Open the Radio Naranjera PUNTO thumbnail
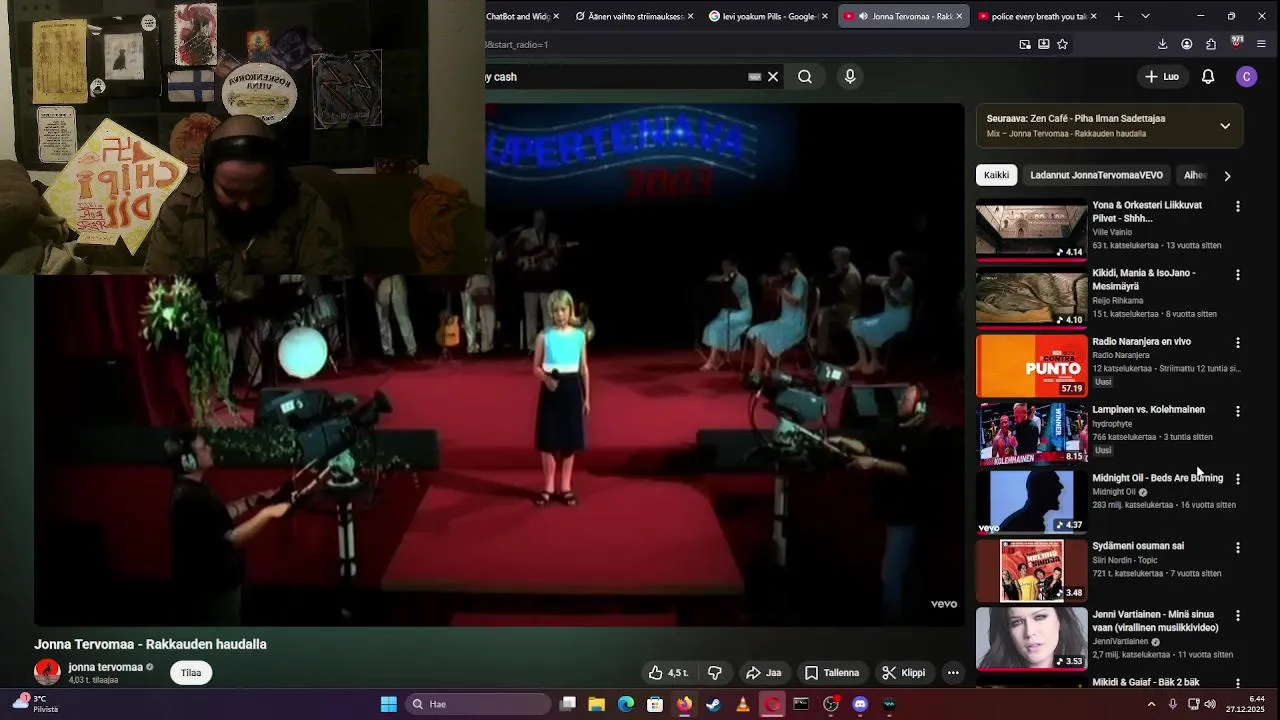Image resolution: width=1280 pixels, height=720 pixels. (x=1031, y=366)
